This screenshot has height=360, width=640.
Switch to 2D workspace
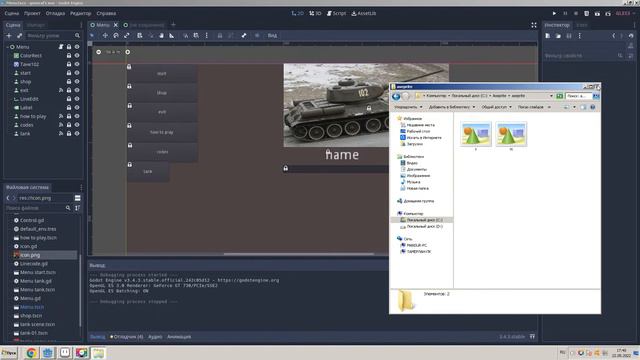point(297,13)
